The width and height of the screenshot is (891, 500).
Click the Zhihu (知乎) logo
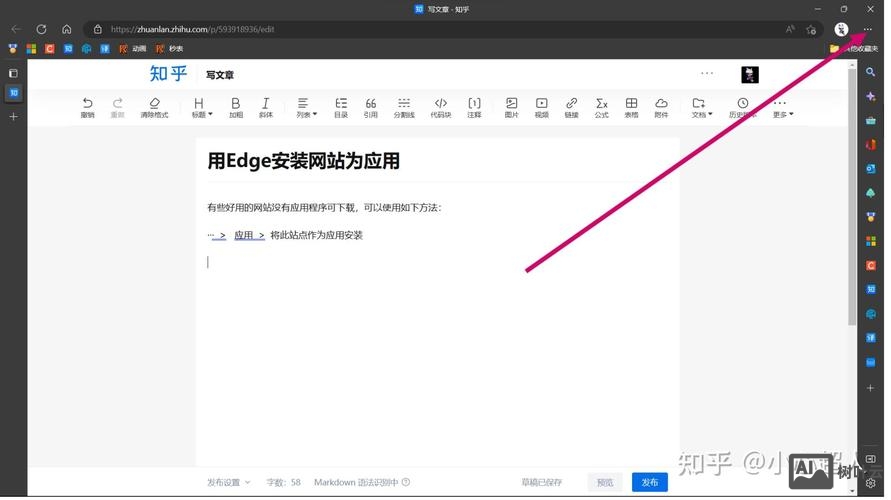coord(168,73)
